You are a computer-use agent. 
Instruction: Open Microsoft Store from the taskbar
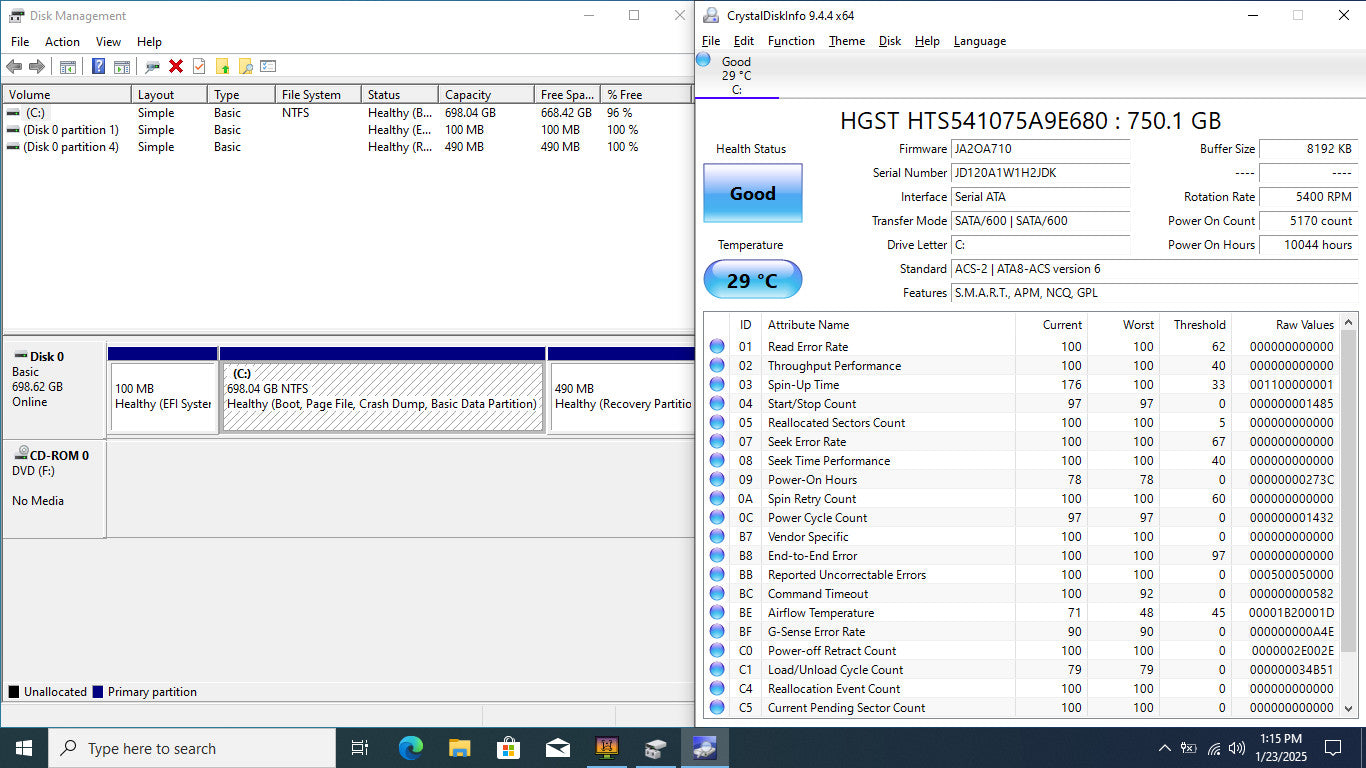508,748
